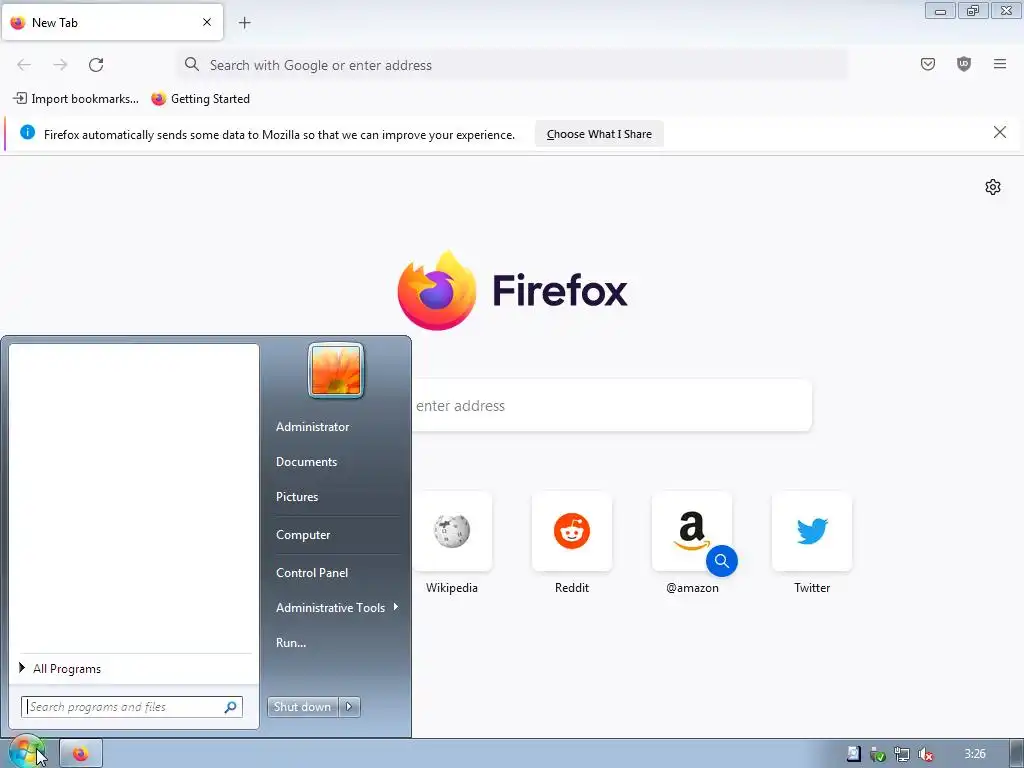This screenshot has height=768, width=1024.
Task: Open Documents from the Start menu
Action: [306, 462]
